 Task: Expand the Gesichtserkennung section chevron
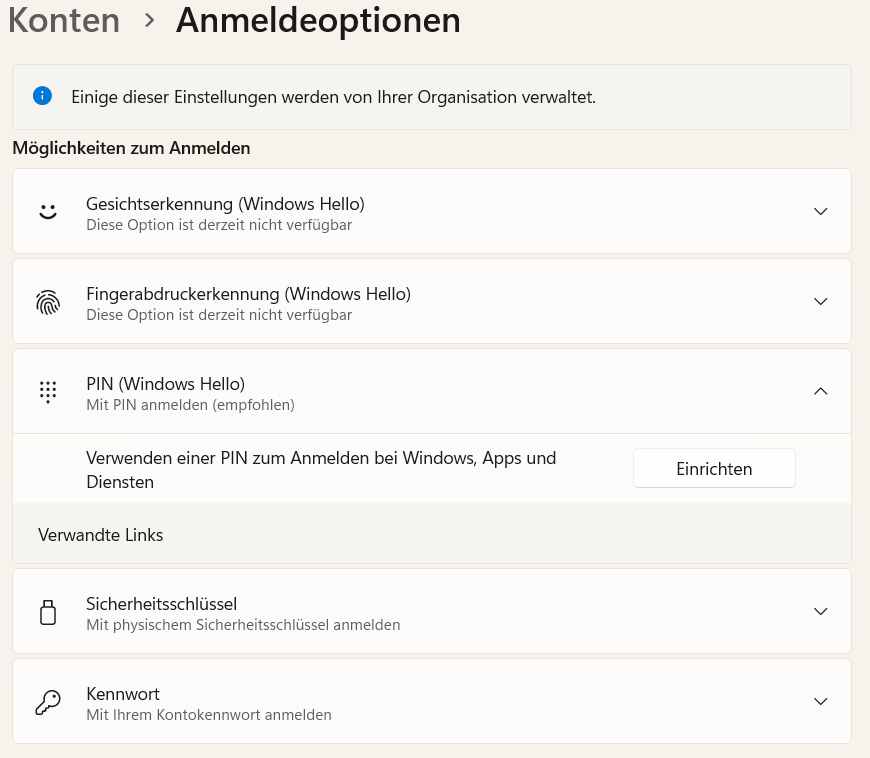point(820,211)
